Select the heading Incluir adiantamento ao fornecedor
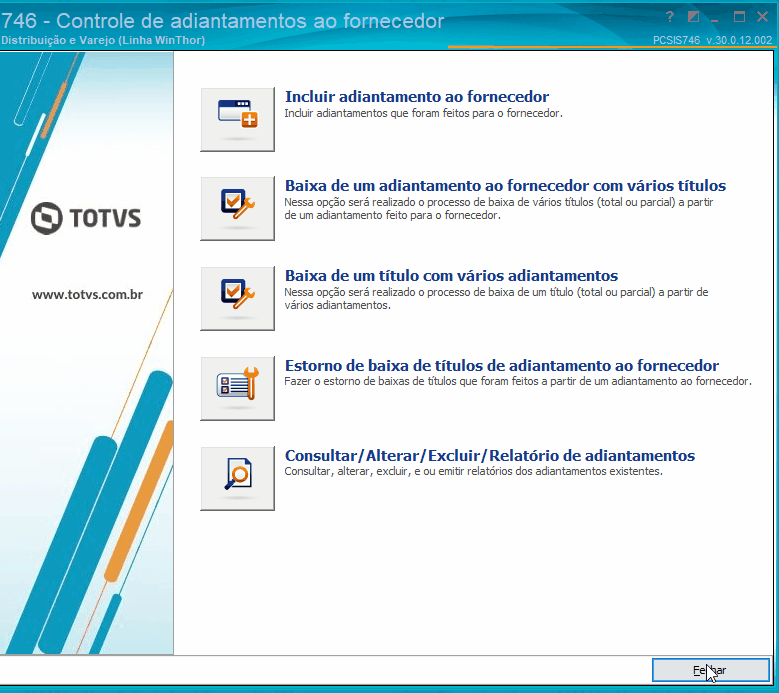 pos(417,96)
